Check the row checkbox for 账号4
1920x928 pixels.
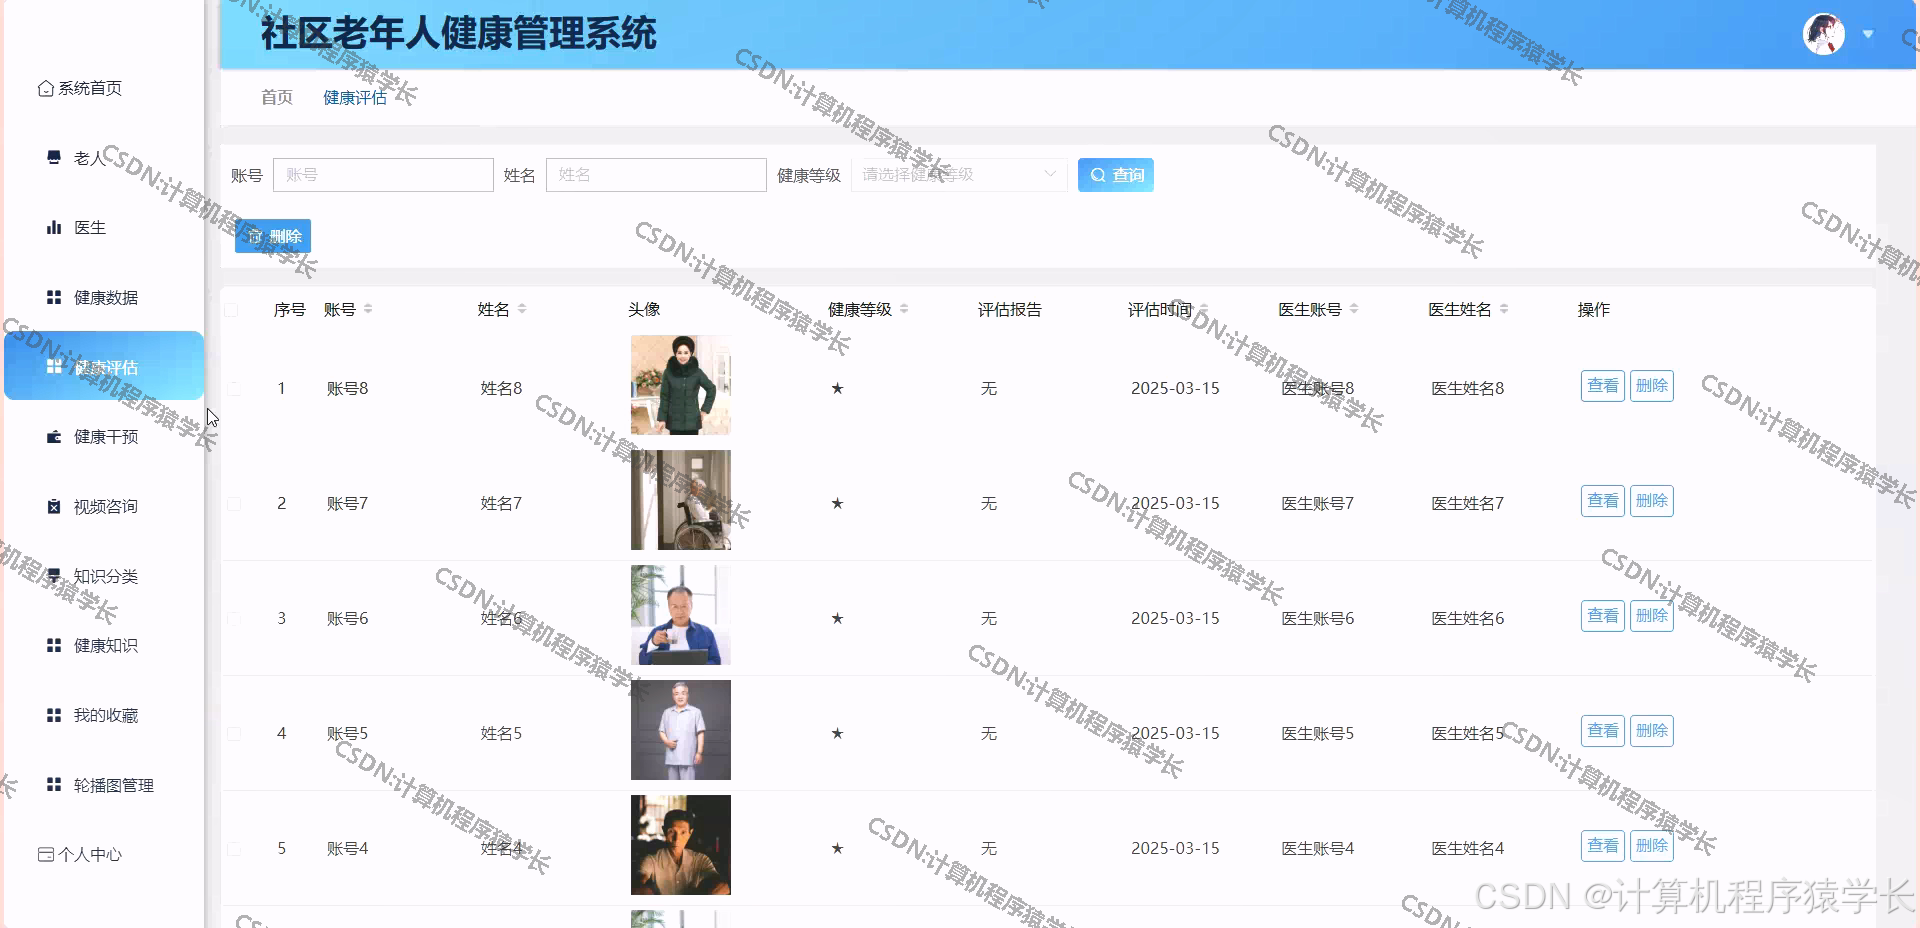click(234, 848)
